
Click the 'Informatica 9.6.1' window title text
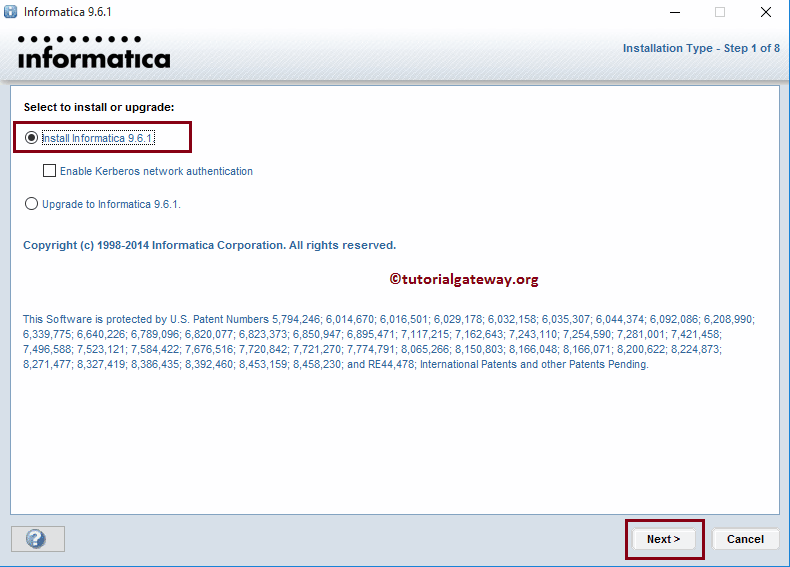68,12
